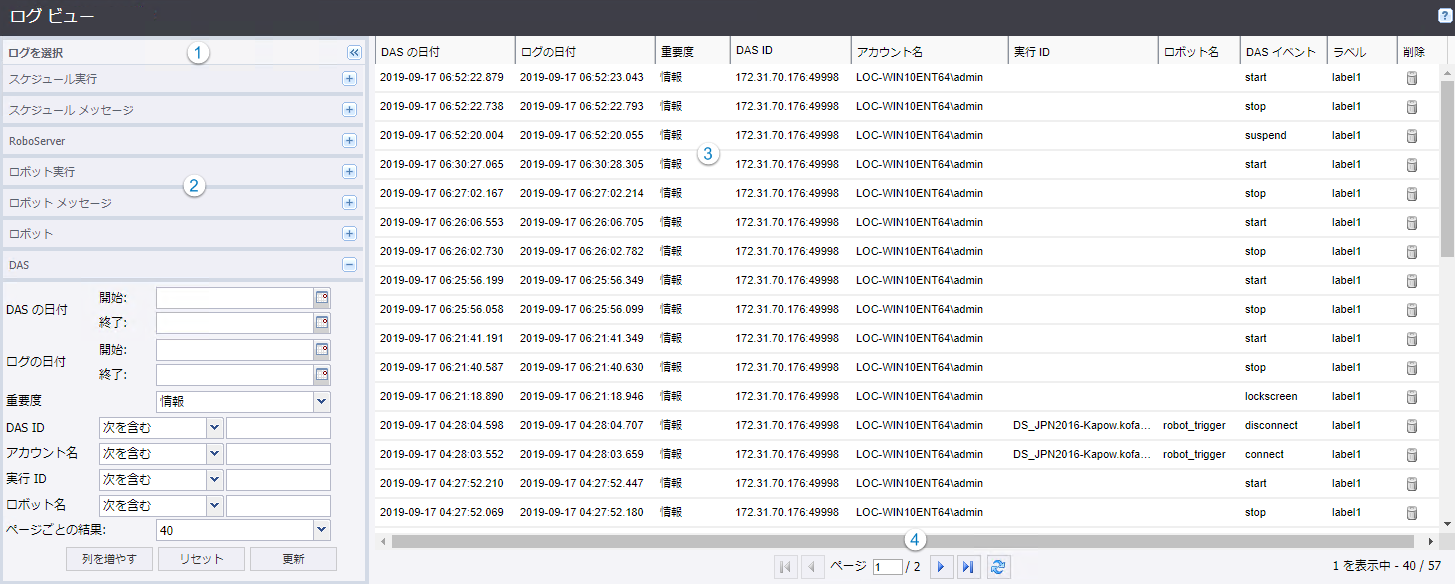This screenshot has width=1455, height=584.
Task: Delete the suspend event row via trash icon
Action: 1412,136
